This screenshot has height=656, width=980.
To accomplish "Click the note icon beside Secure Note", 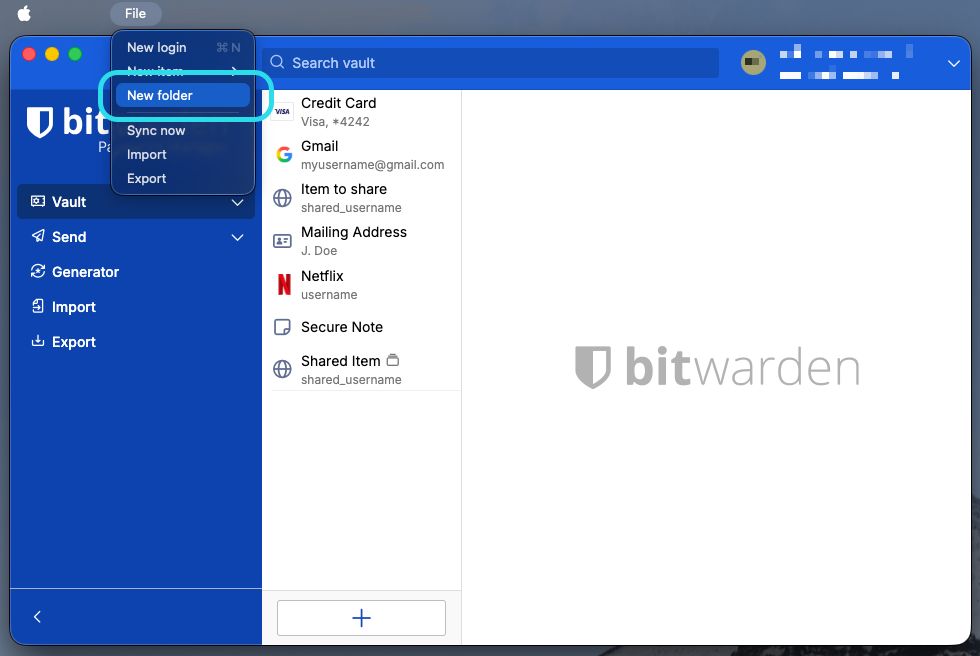I will (281, 327).
